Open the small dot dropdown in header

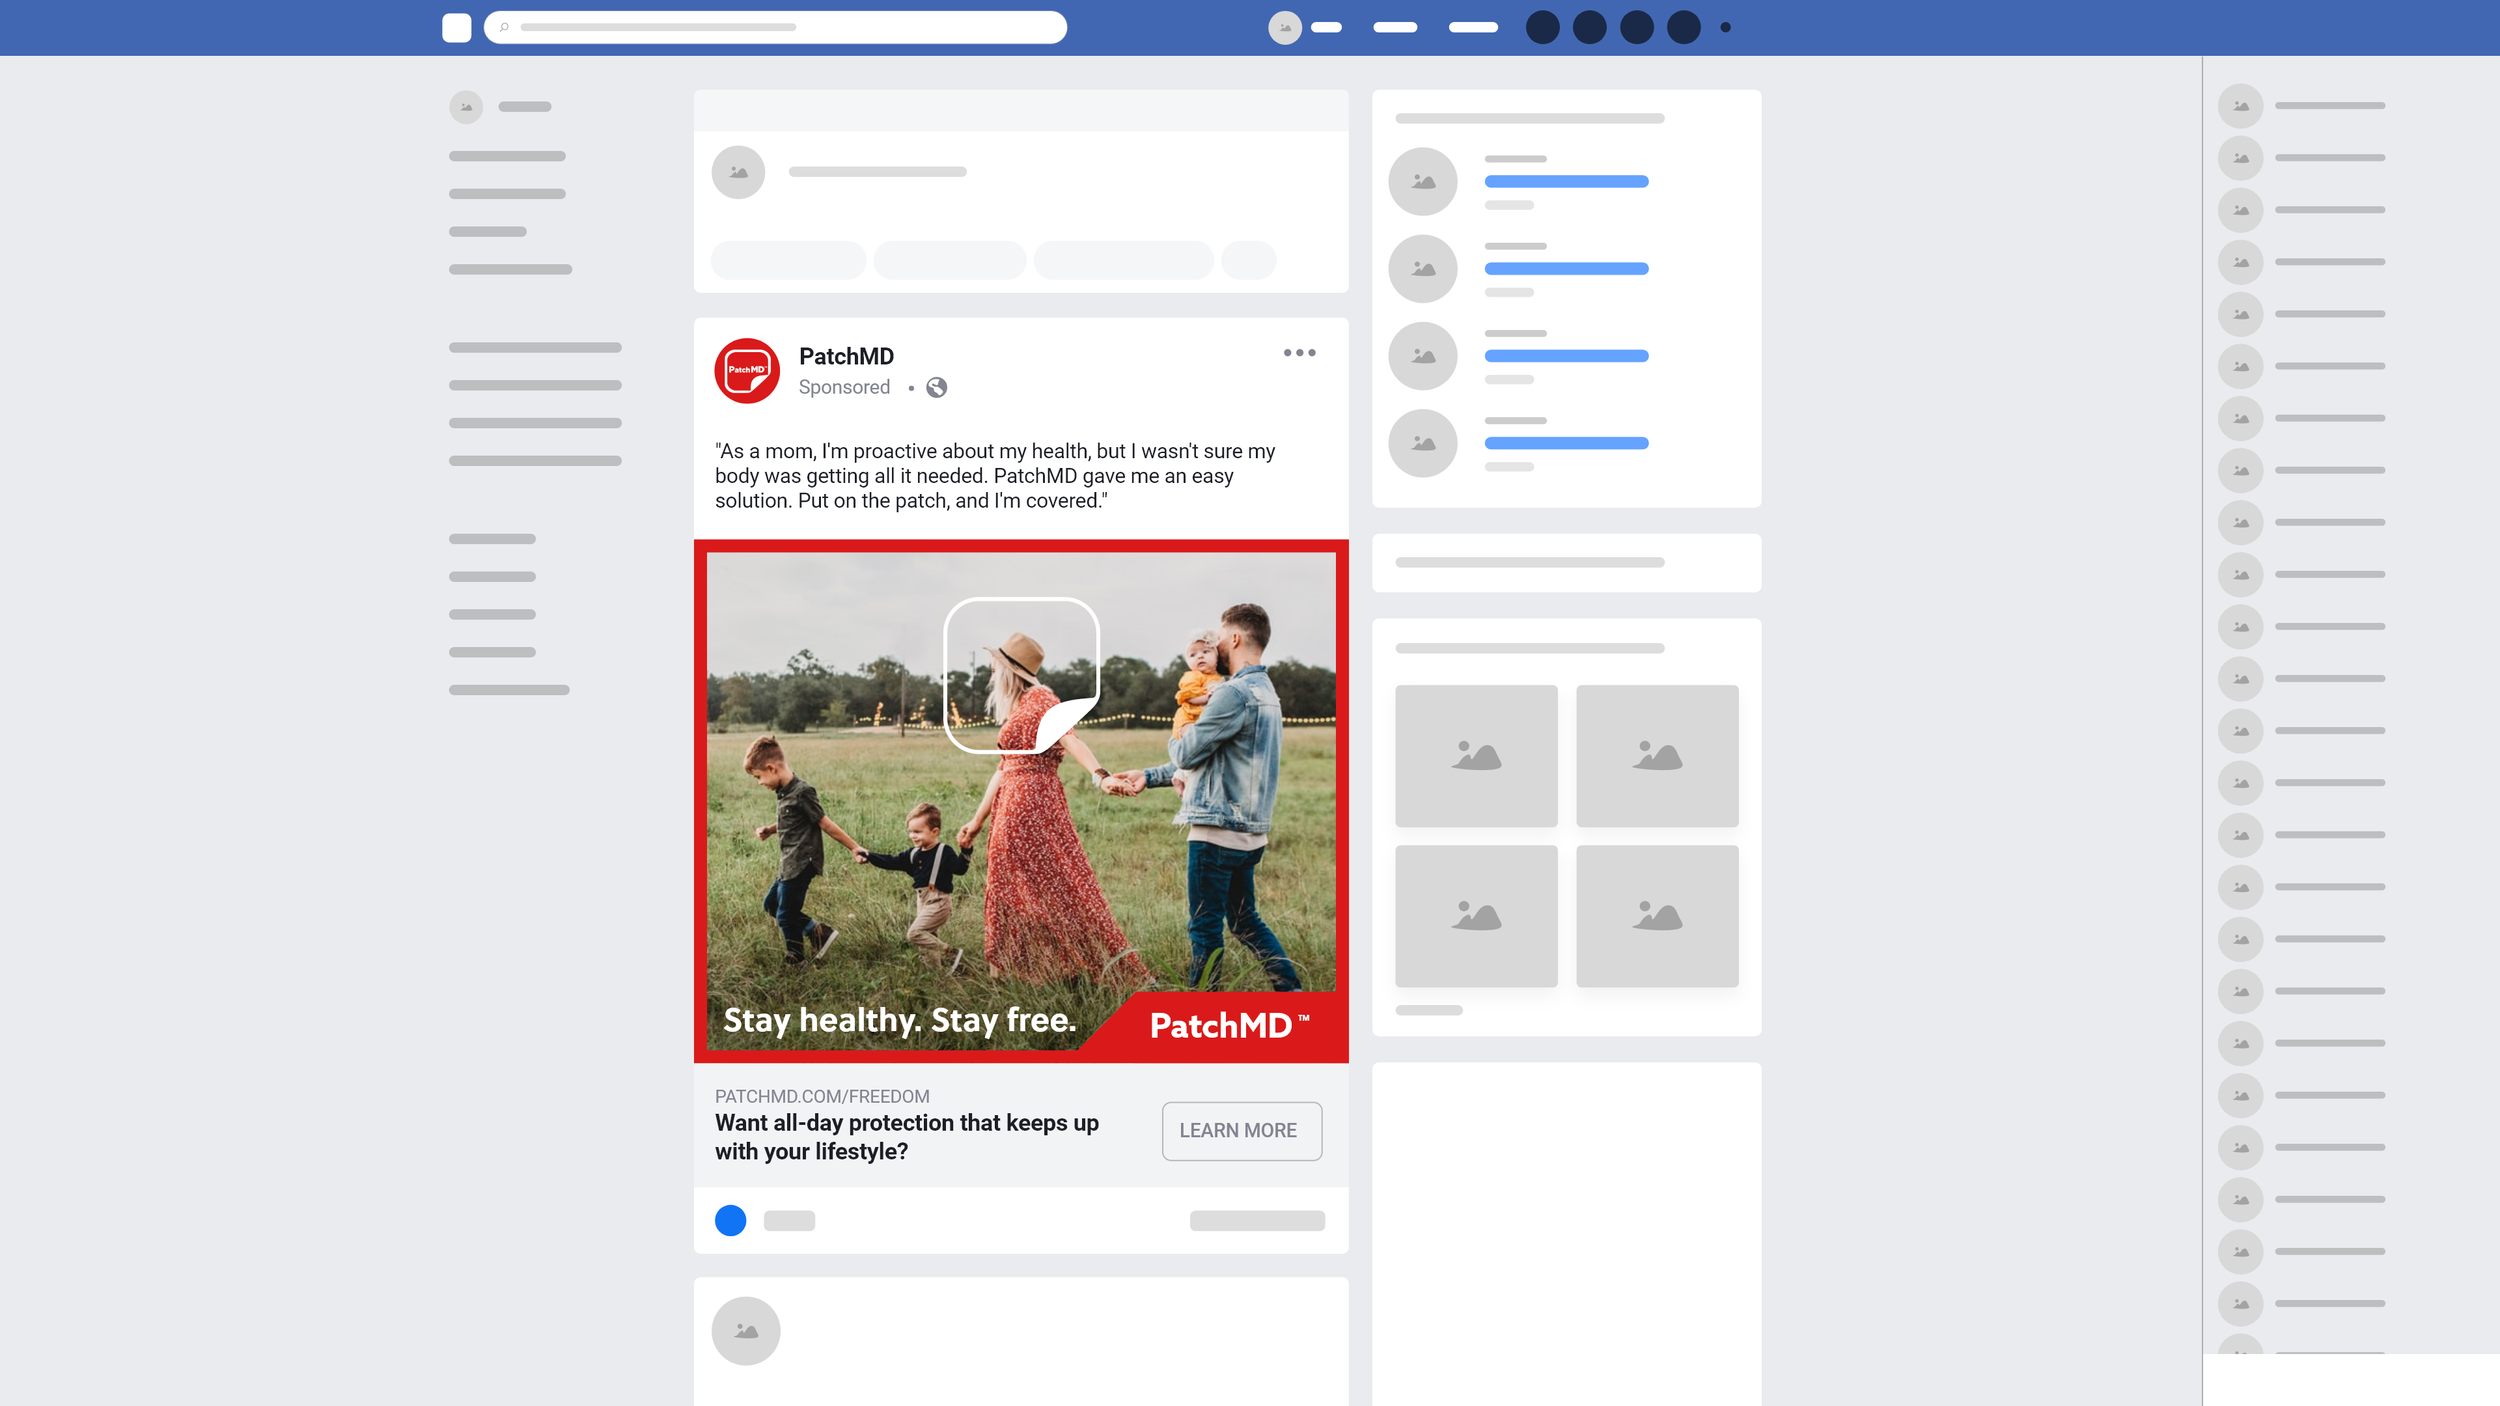point(1725,28)
